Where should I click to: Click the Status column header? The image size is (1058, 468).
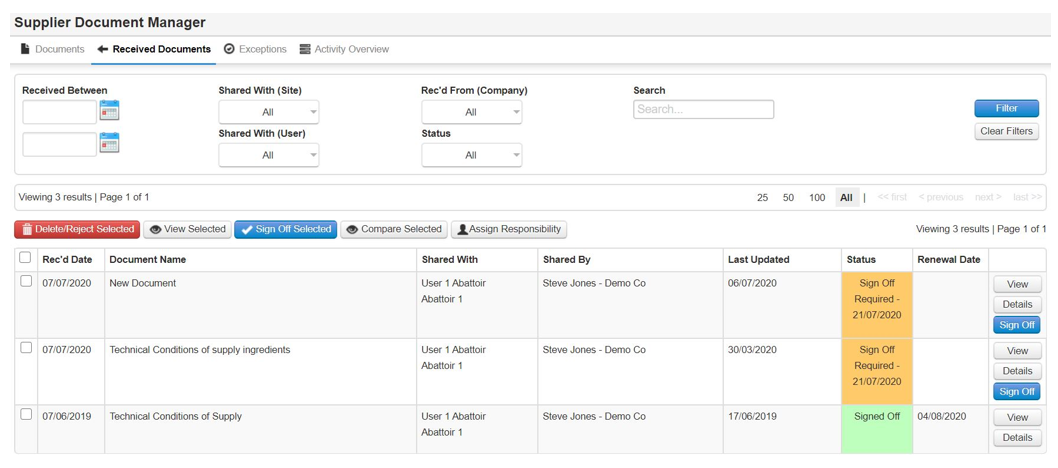click(861, 260)
